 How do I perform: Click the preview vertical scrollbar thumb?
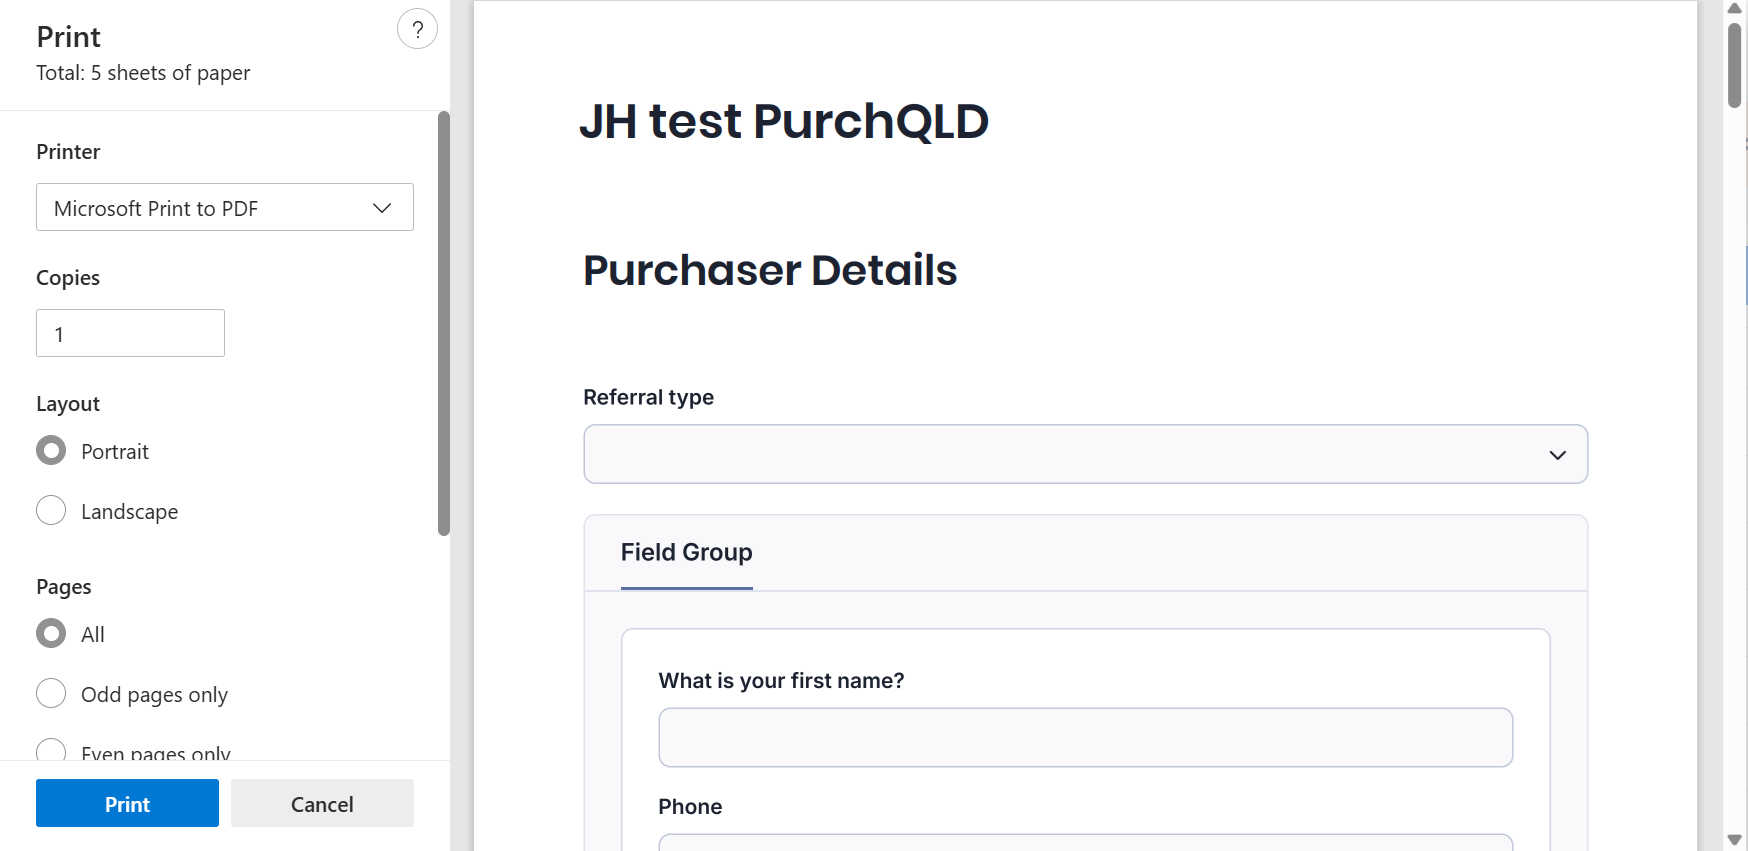click(1735, 65)
